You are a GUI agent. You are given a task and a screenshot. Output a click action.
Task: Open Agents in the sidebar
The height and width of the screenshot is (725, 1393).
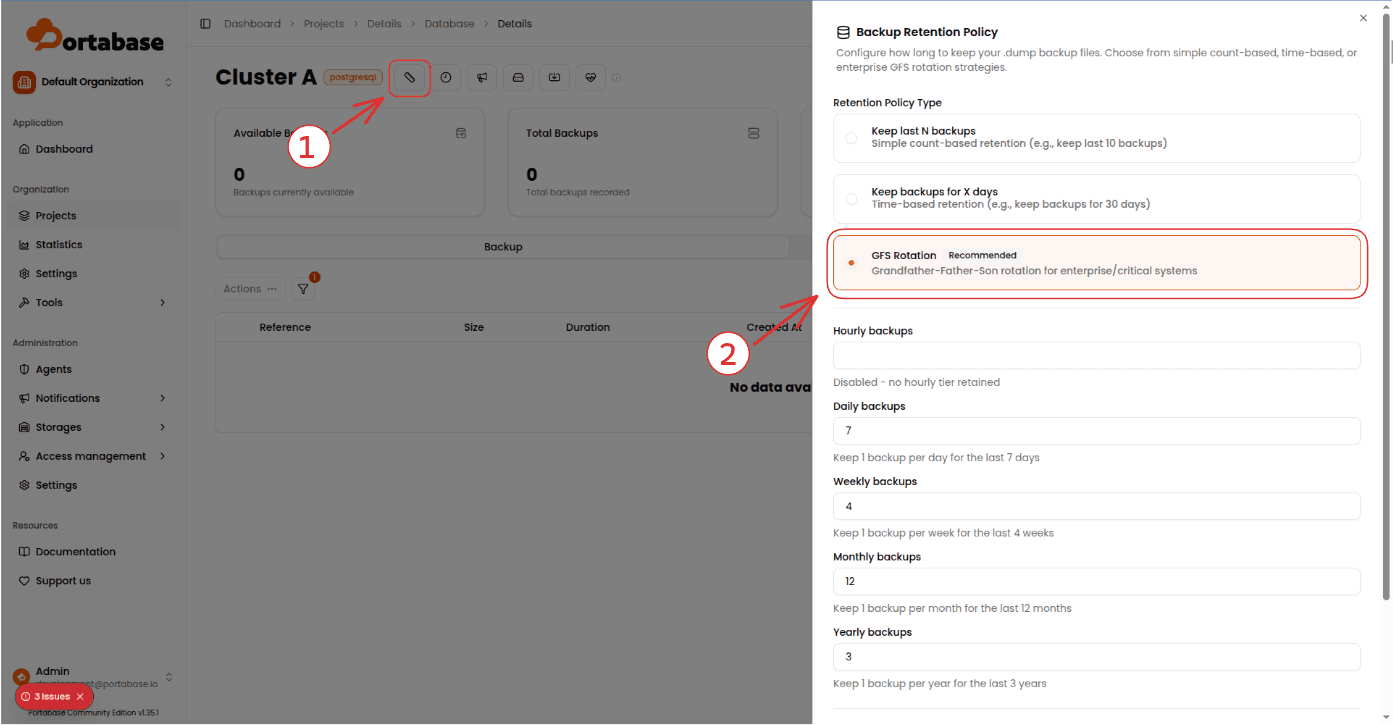[x=92, y=369]
